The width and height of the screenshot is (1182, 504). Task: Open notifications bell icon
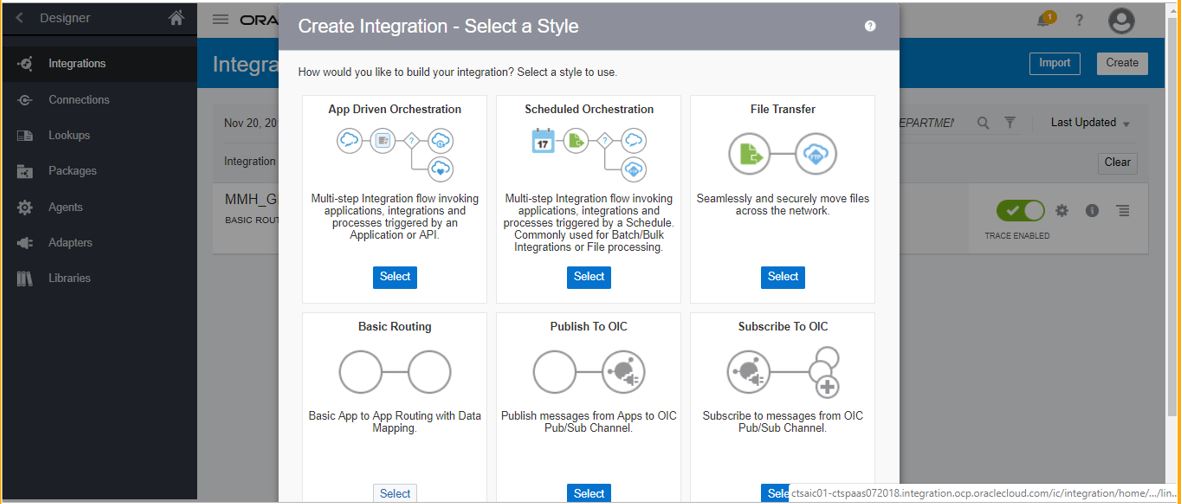coord(1044,20)
